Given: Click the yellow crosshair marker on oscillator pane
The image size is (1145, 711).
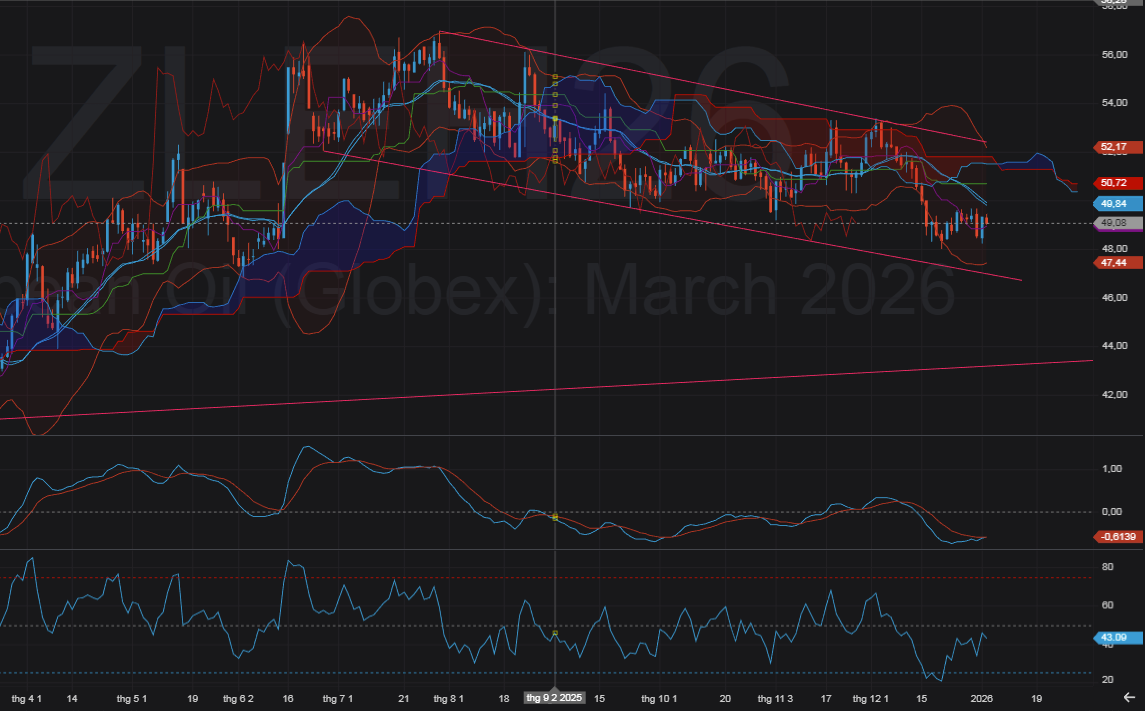Looking at the screenshot, I should (x=555, y=517).
